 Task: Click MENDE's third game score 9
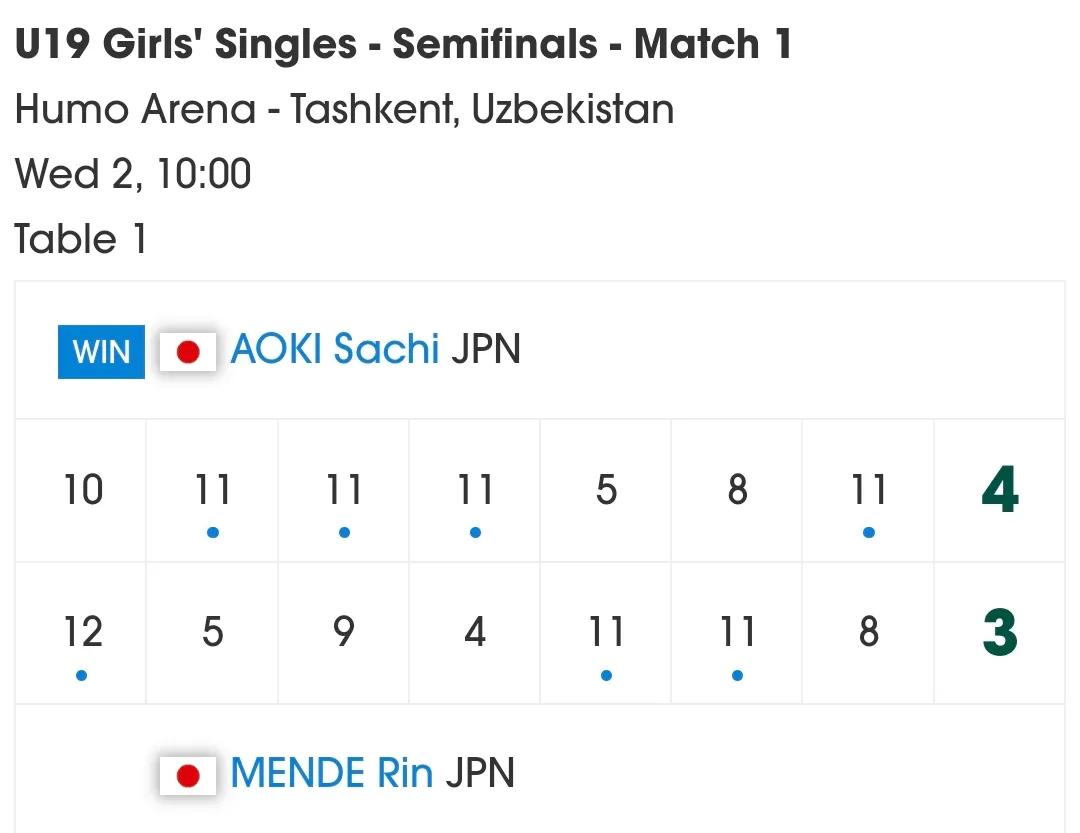click(344, 632)
